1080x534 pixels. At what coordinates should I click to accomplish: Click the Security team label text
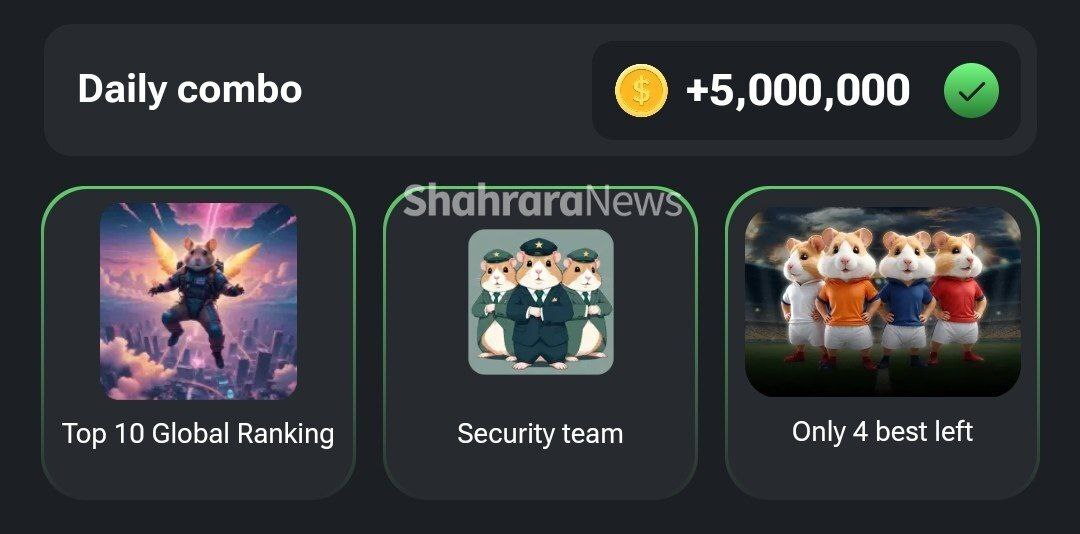pyautogui.click(x=540, y=434)
